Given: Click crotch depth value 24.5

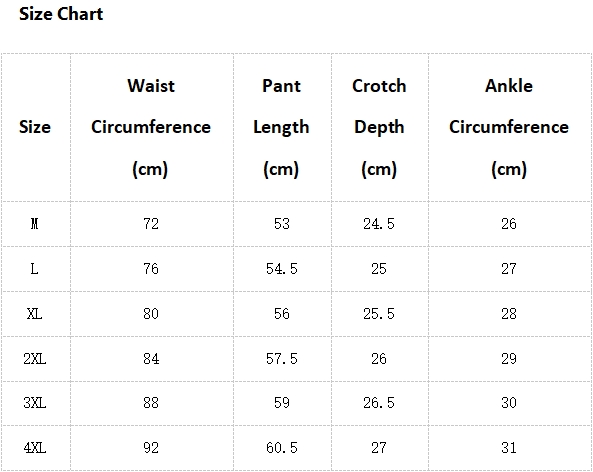Looking at the screenshot, I should (x=379, y=224).
